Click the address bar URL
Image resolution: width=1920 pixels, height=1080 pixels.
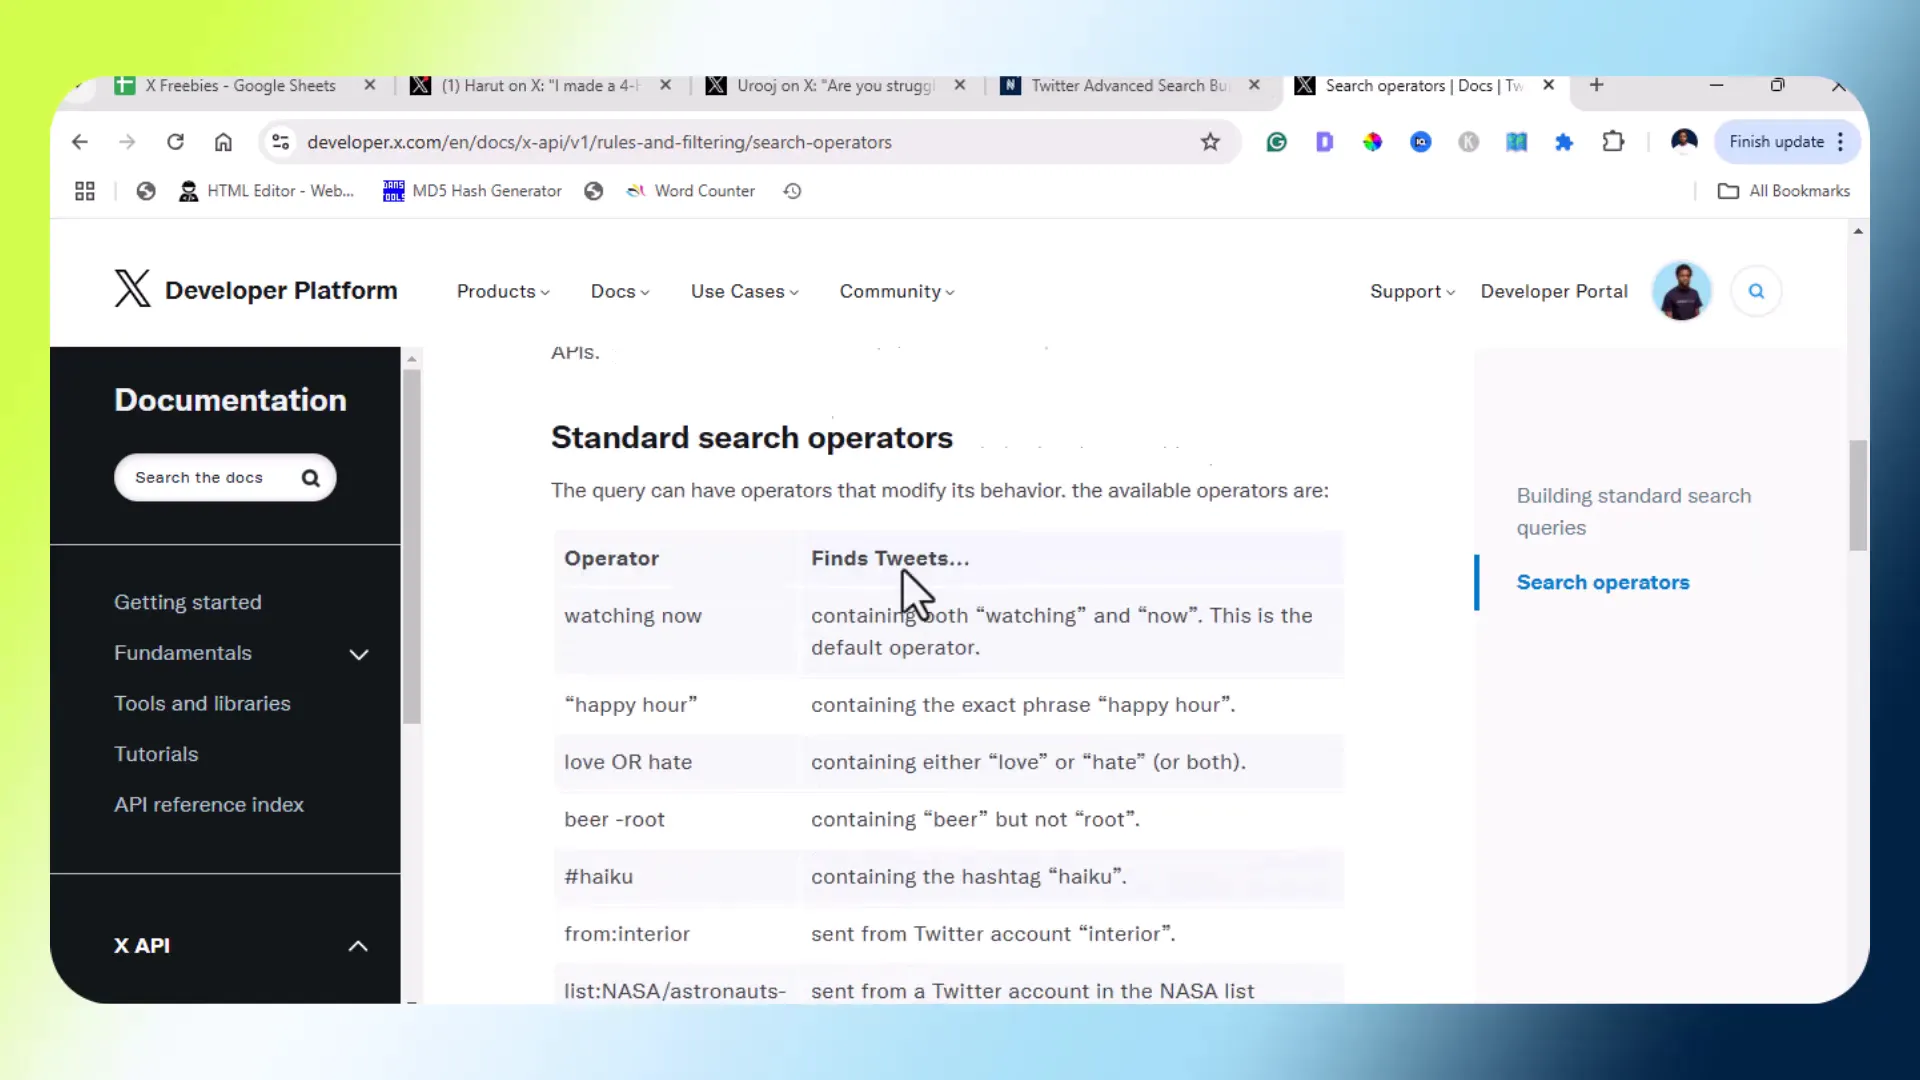599,142
